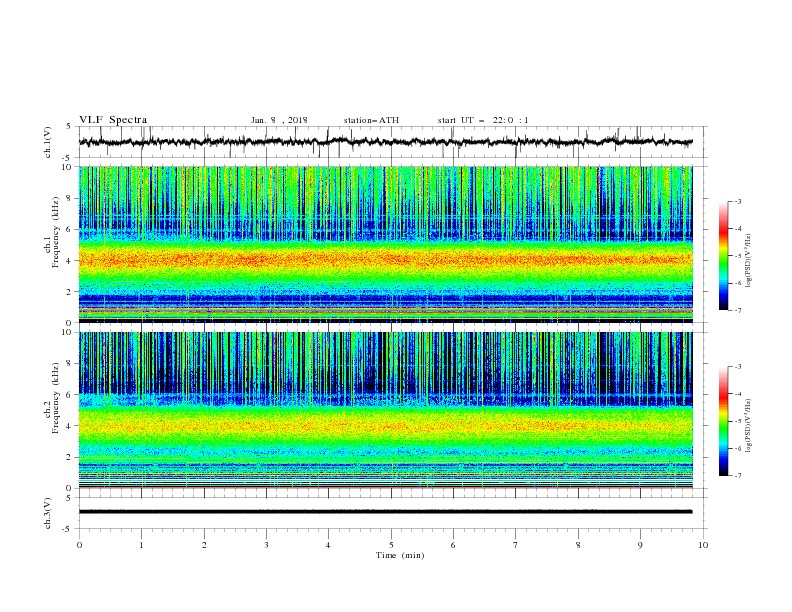
Task: Click the "-7" label on the ch.1 color bar
Action: click(x=738, y=310)
